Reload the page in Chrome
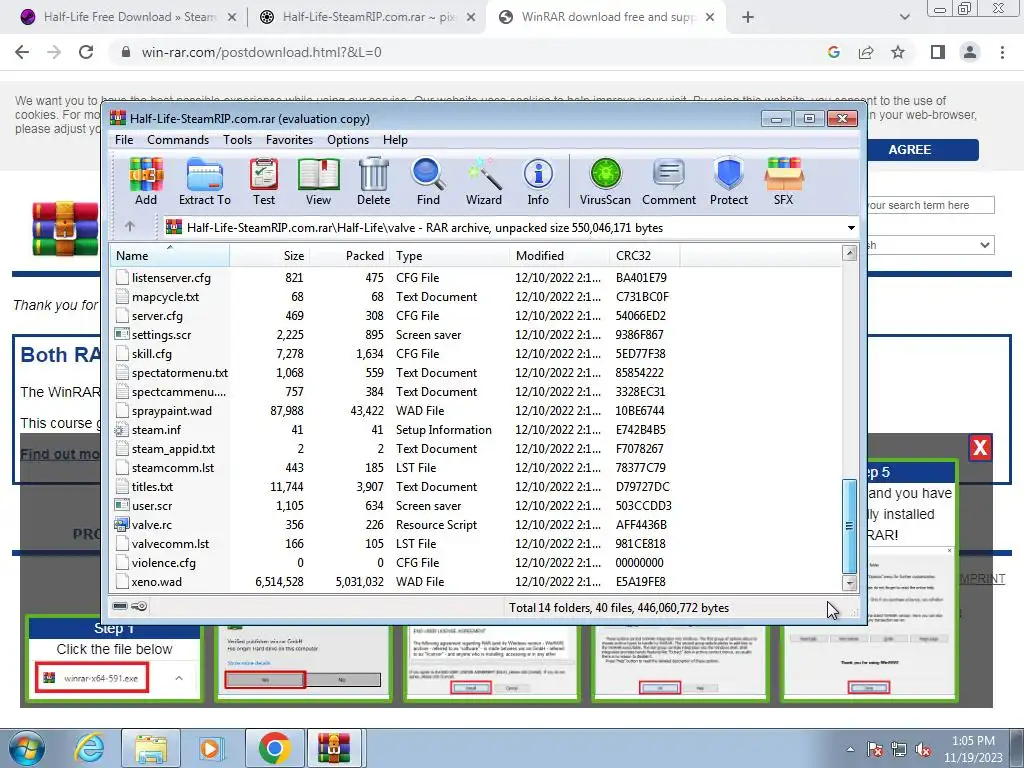 point(86,52)
